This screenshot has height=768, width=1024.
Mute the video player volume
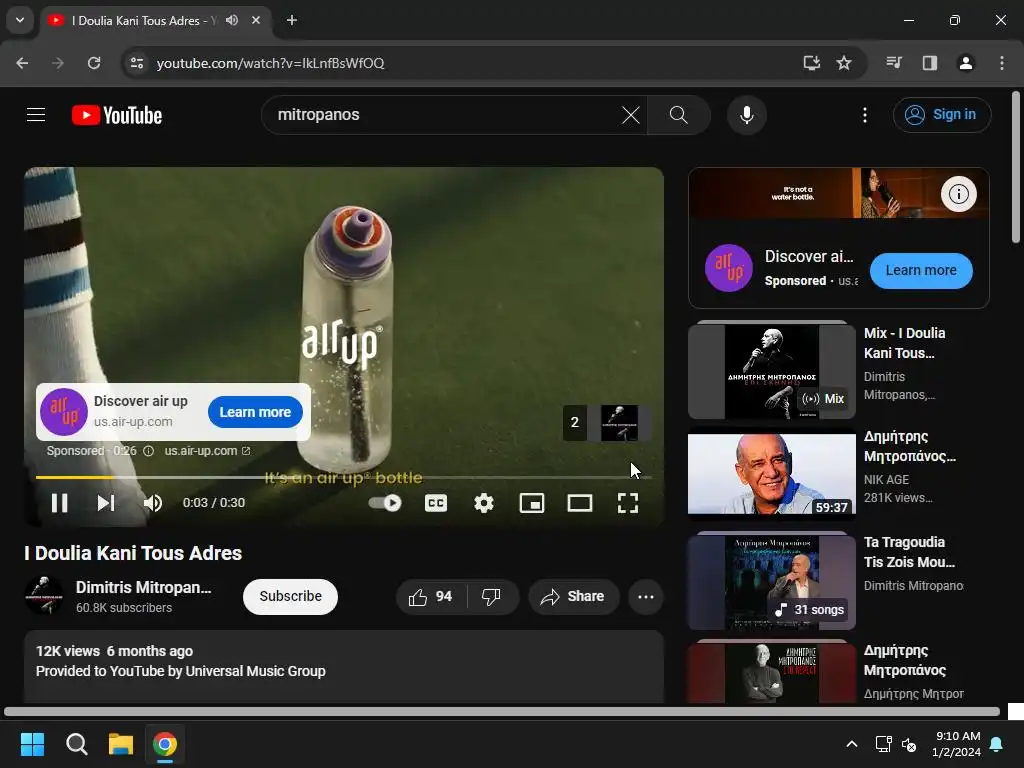153,503
